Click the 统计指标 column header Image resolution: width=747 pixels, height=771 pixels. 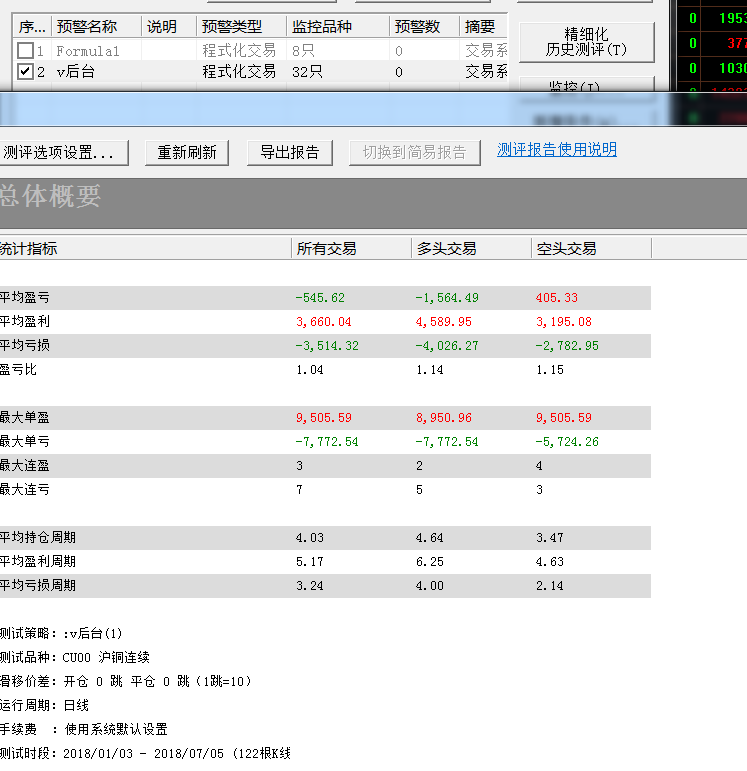(145, 249)
